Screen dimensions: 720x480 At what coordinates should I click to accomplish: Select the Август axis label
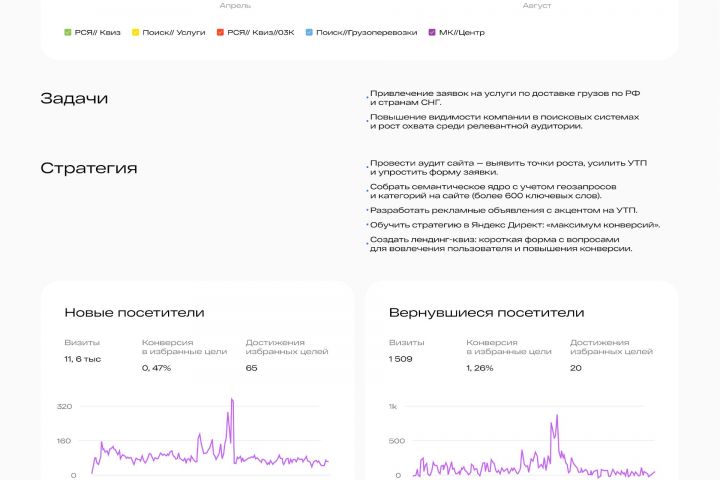pos(537,5)
